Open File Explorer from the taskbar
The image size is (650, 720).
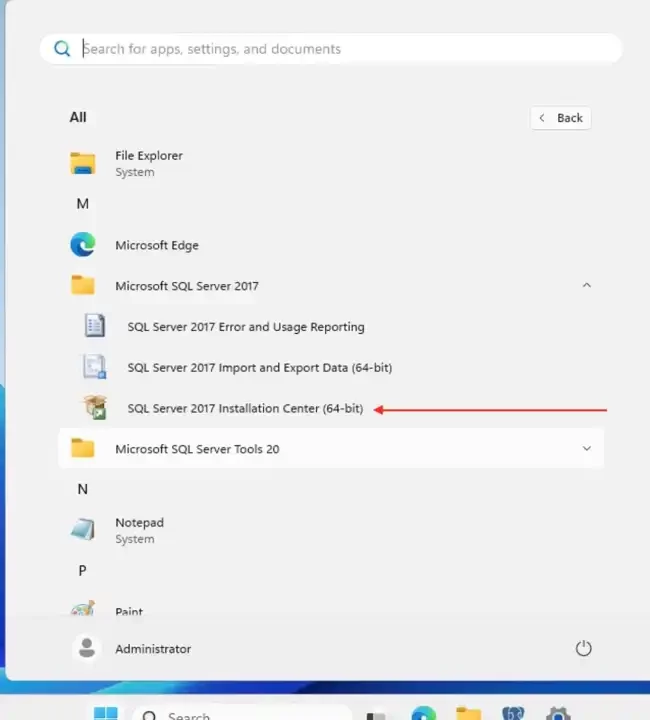click(x=468, y=713)
